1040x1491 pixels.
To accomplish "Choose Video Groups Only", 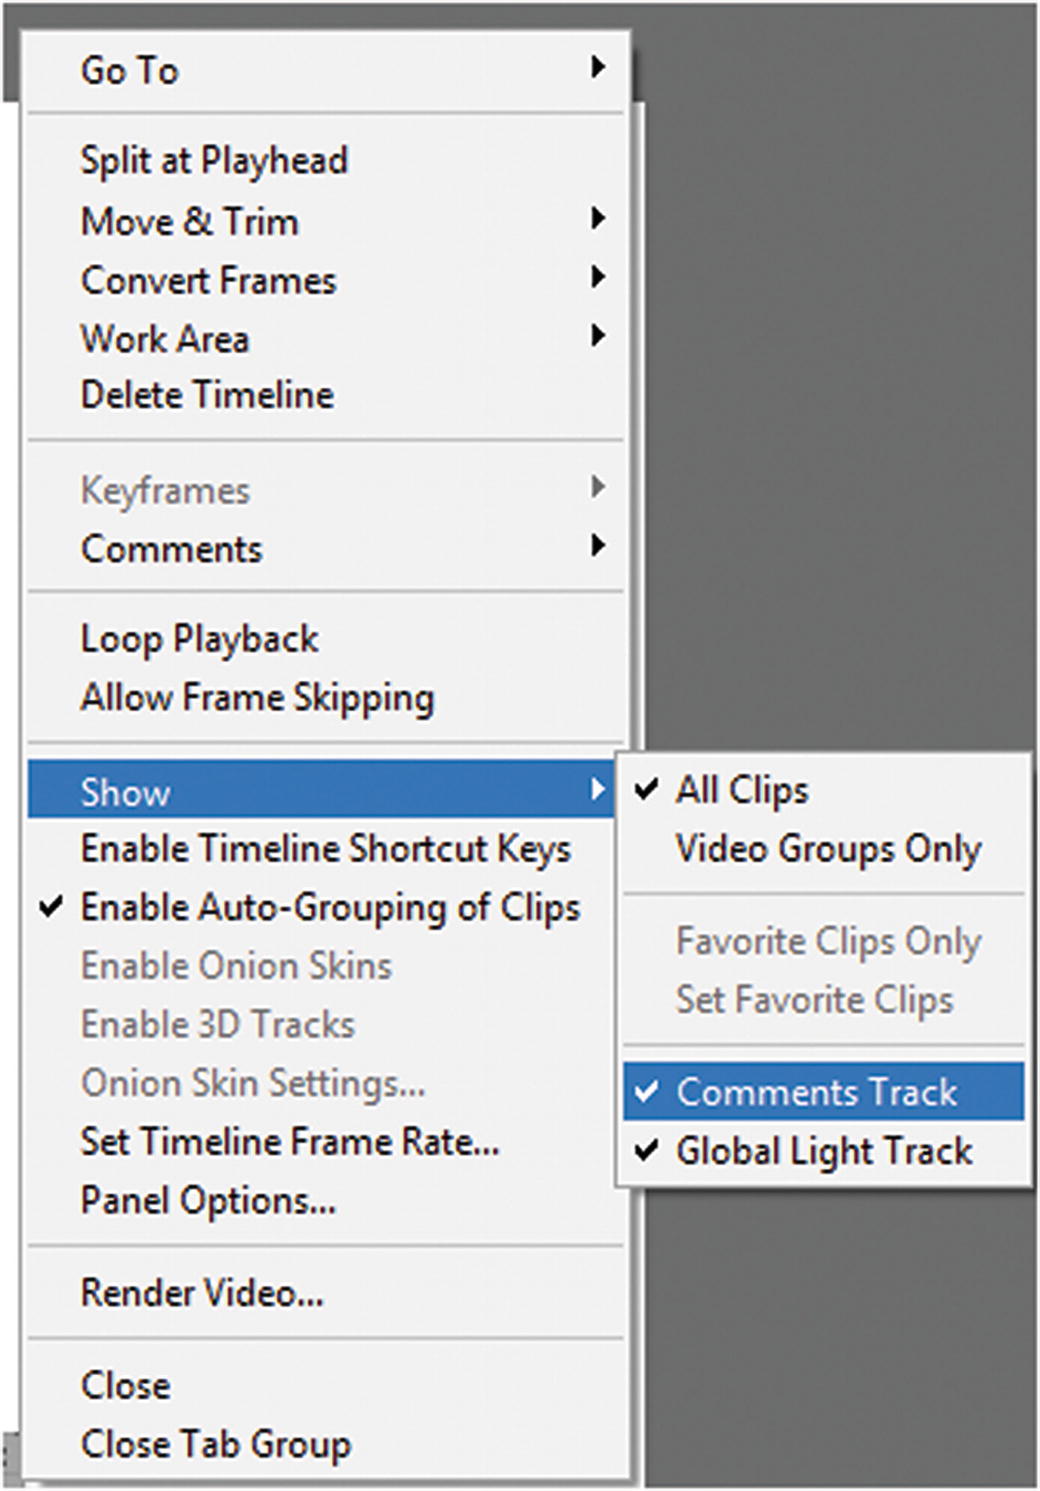I will click(x=828, y=849).
